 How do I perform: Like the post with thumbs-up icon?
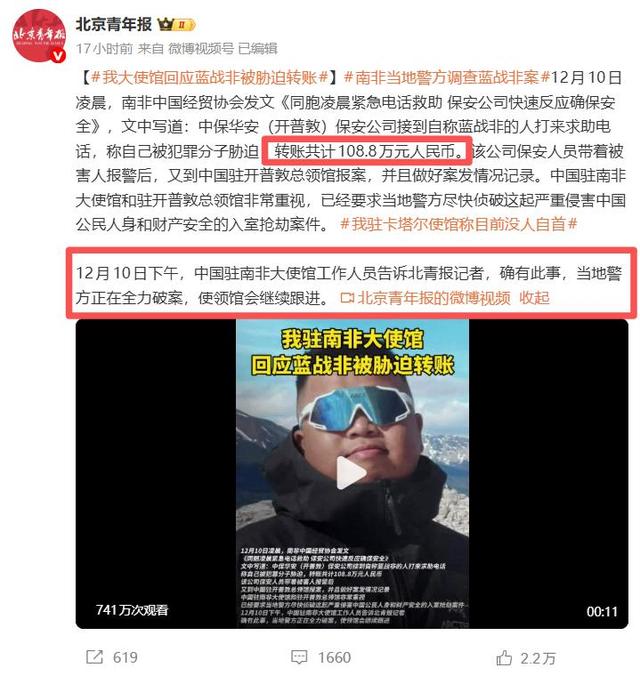click(504, 657)
